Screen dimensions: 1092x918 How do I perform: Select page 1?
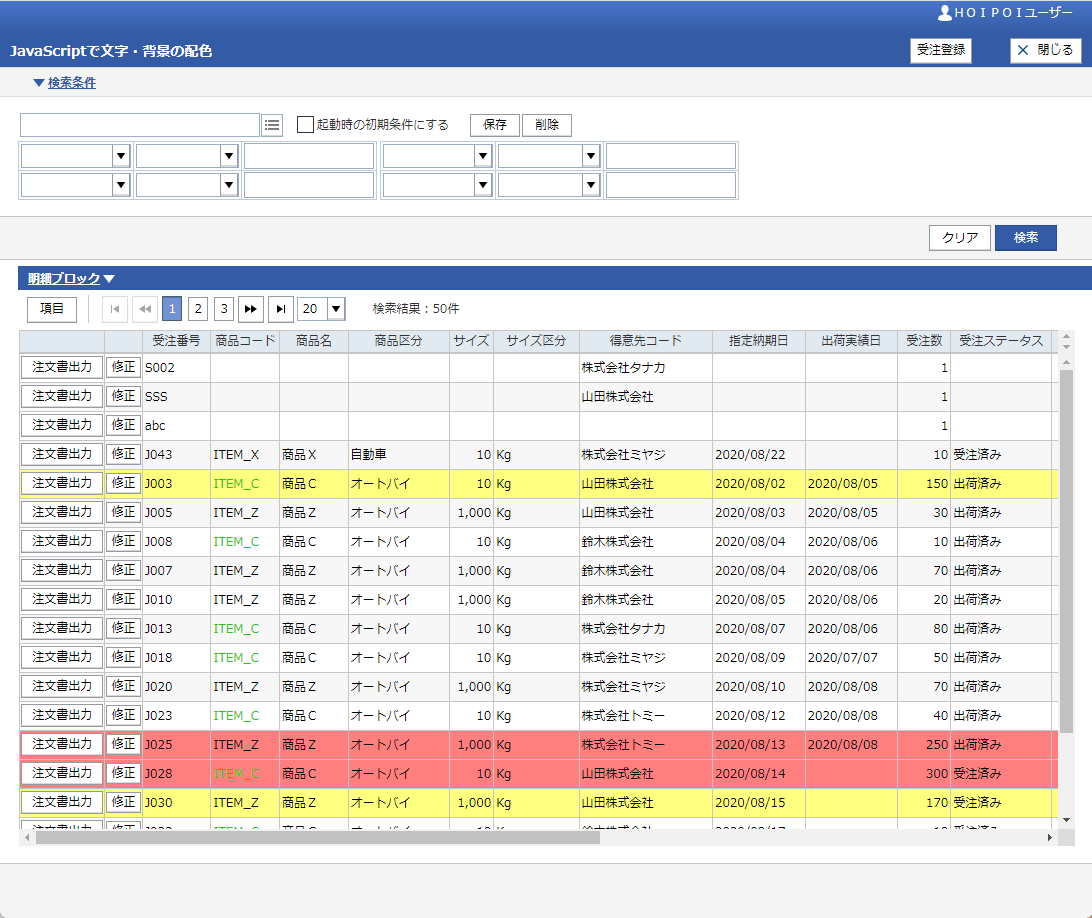[172, 309]
